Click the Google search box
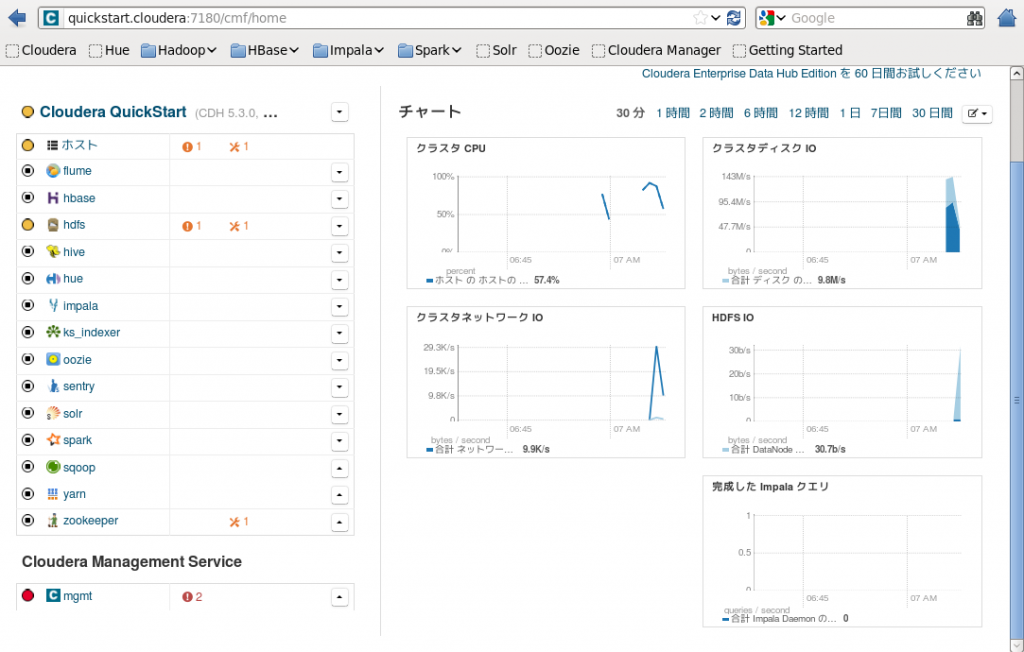The height and width of the screenshot is (652, 1024). [876, 18]
